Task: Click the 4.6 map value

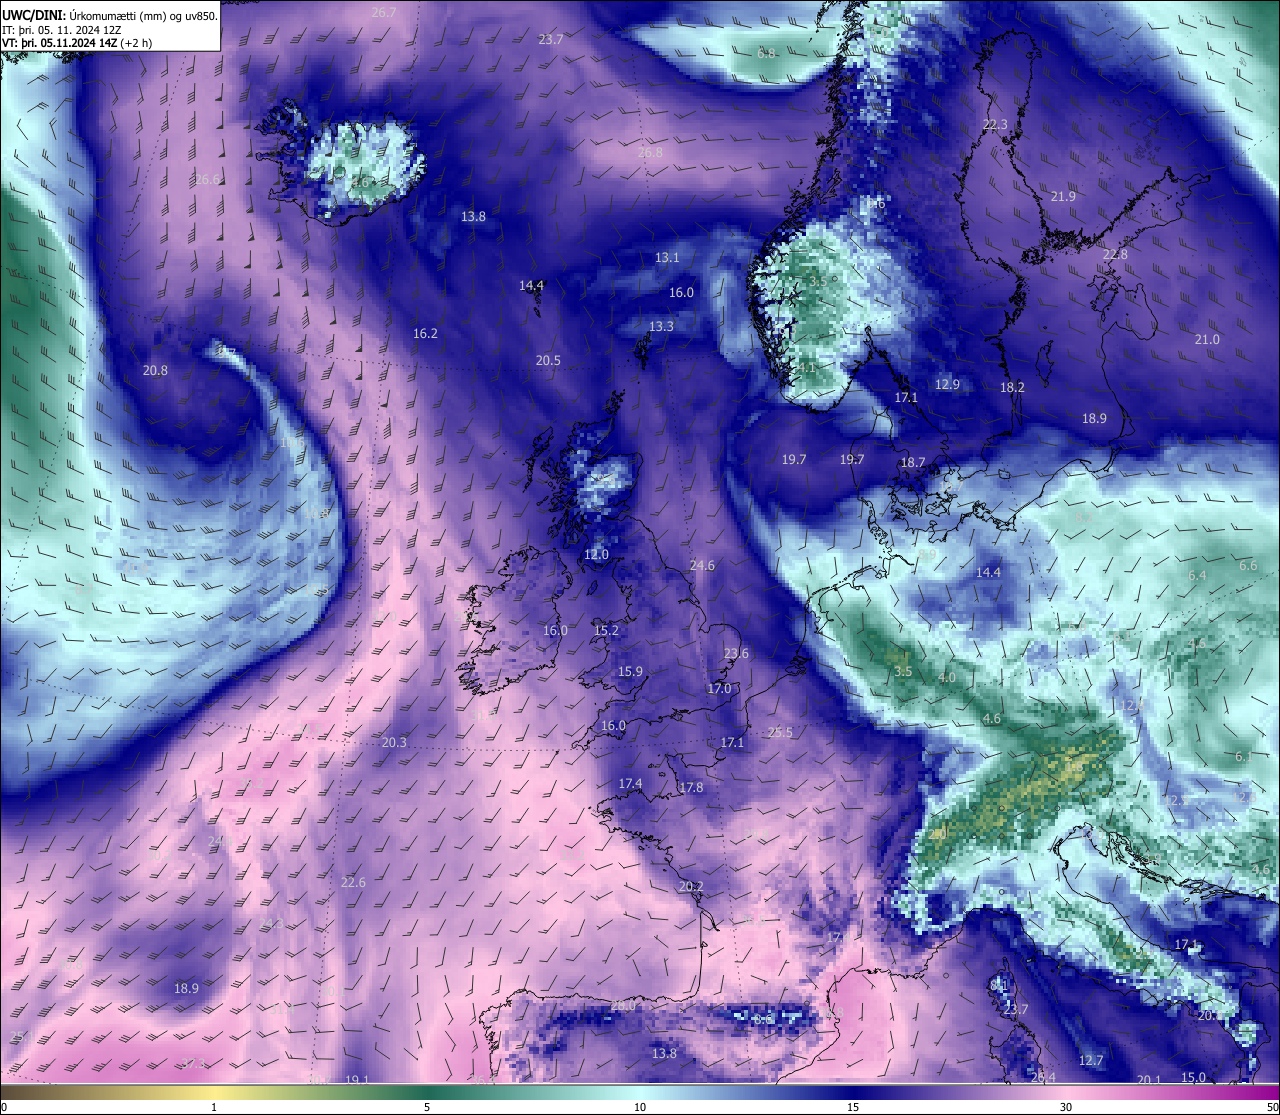Action: tap(992, 720)
